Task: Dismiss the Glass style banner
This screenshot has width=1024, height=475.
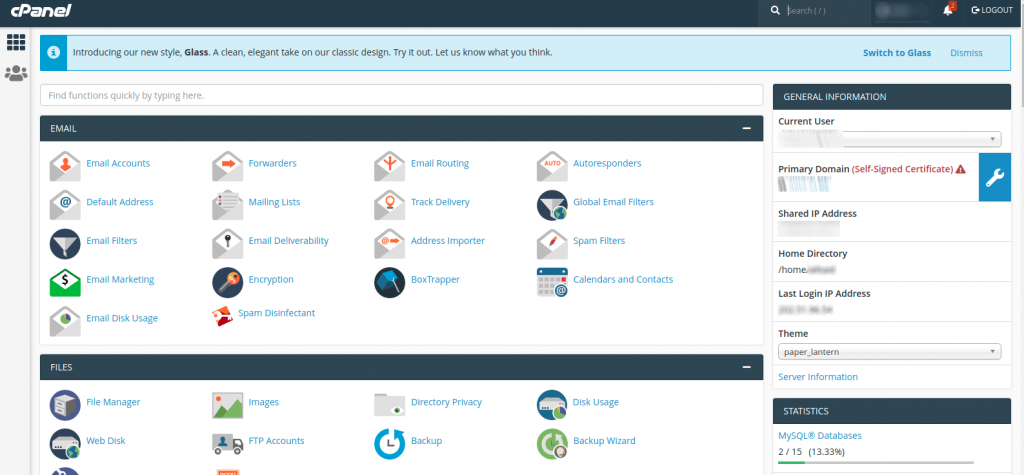Action: click(x=966, y=53)
